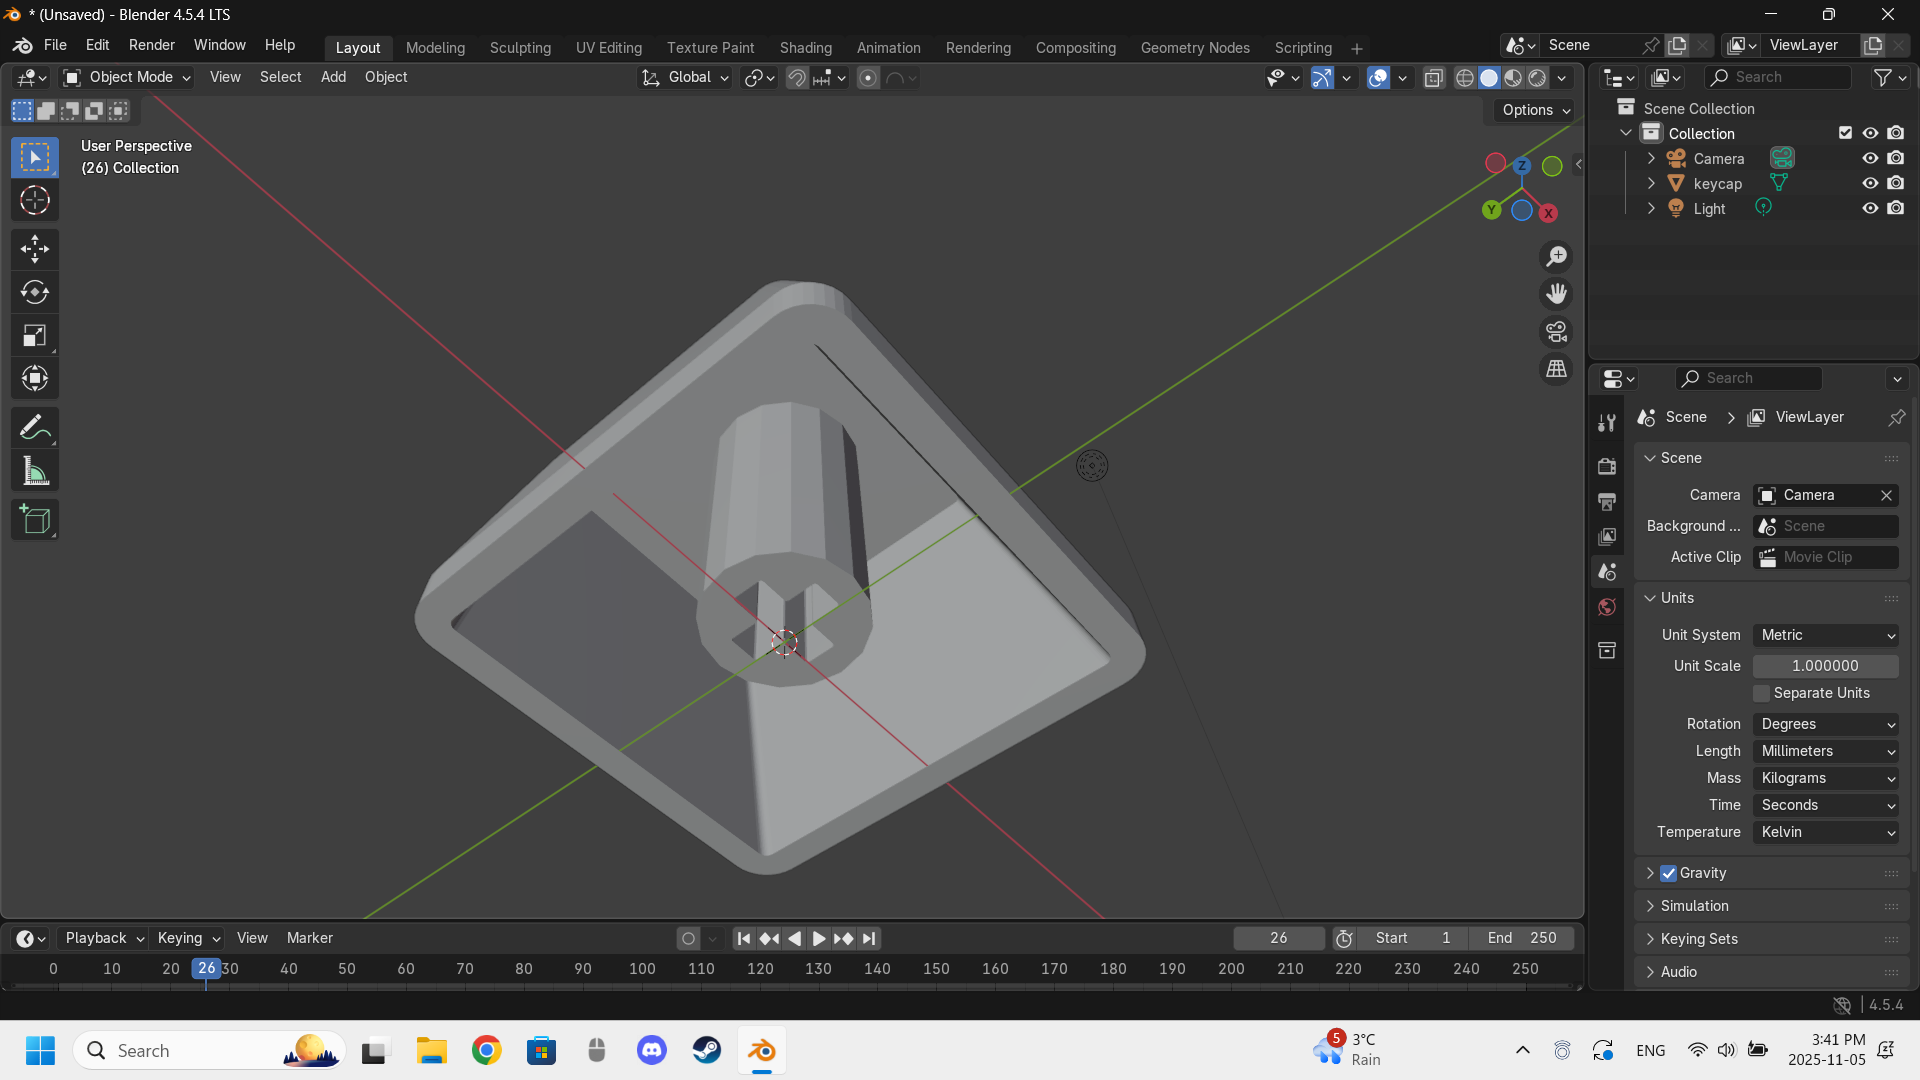The height and width of the screenshot is (1080, 1920).
Task: Disable the Gravity checkbox
Action: (x=1668, y=873)
